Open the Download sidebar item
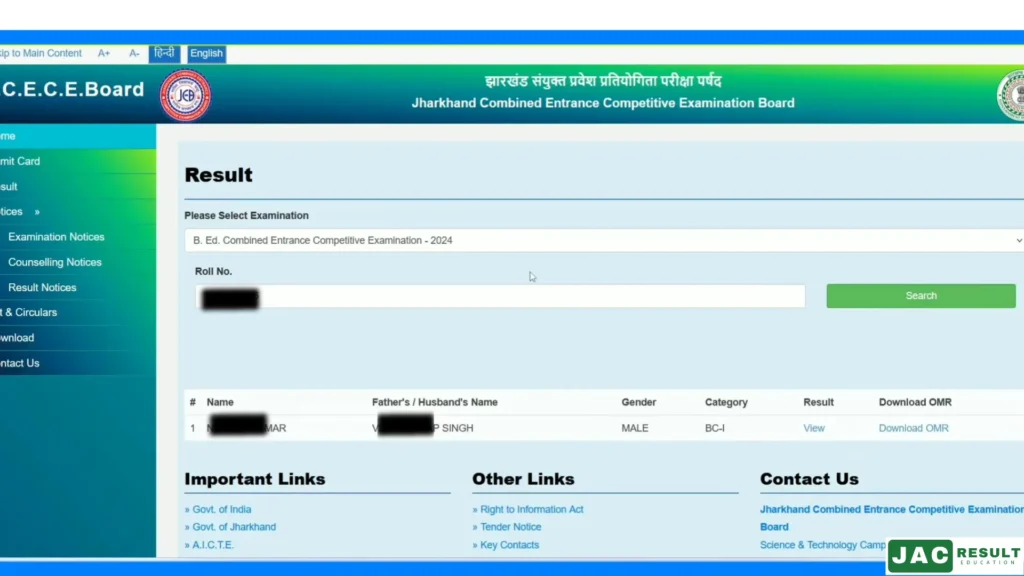This screenshot has height=576, width=1024. (78, 338)
